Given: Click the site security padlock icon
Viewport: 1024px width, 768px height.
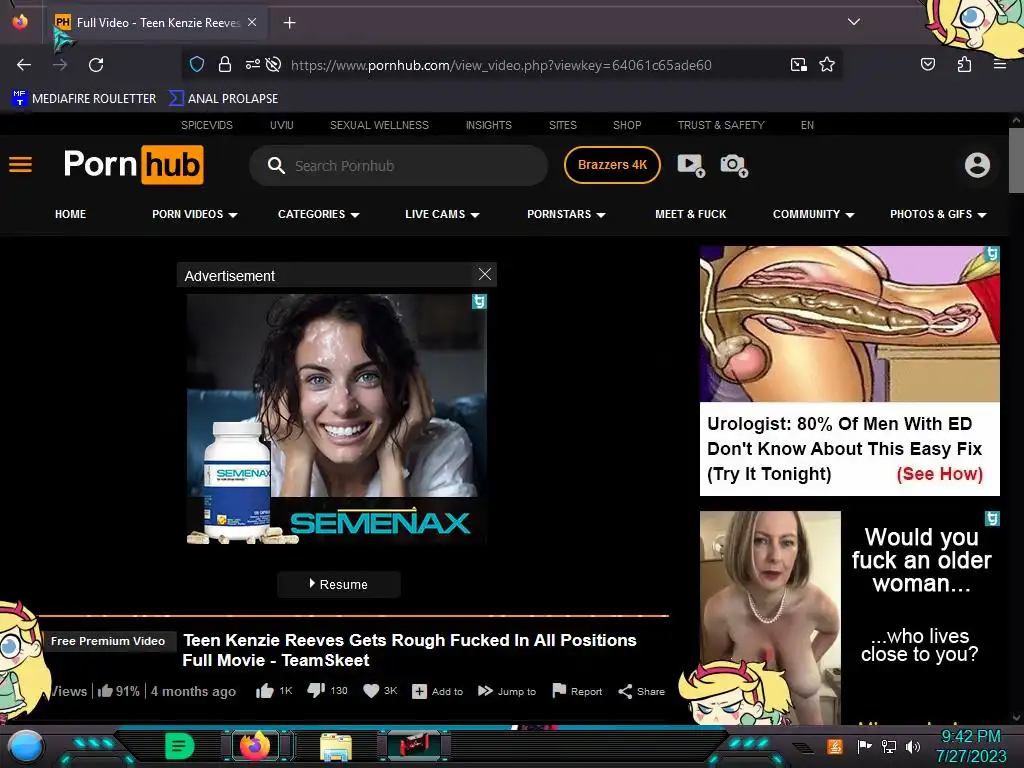Looking at the screenshot, I should (225, 64).
